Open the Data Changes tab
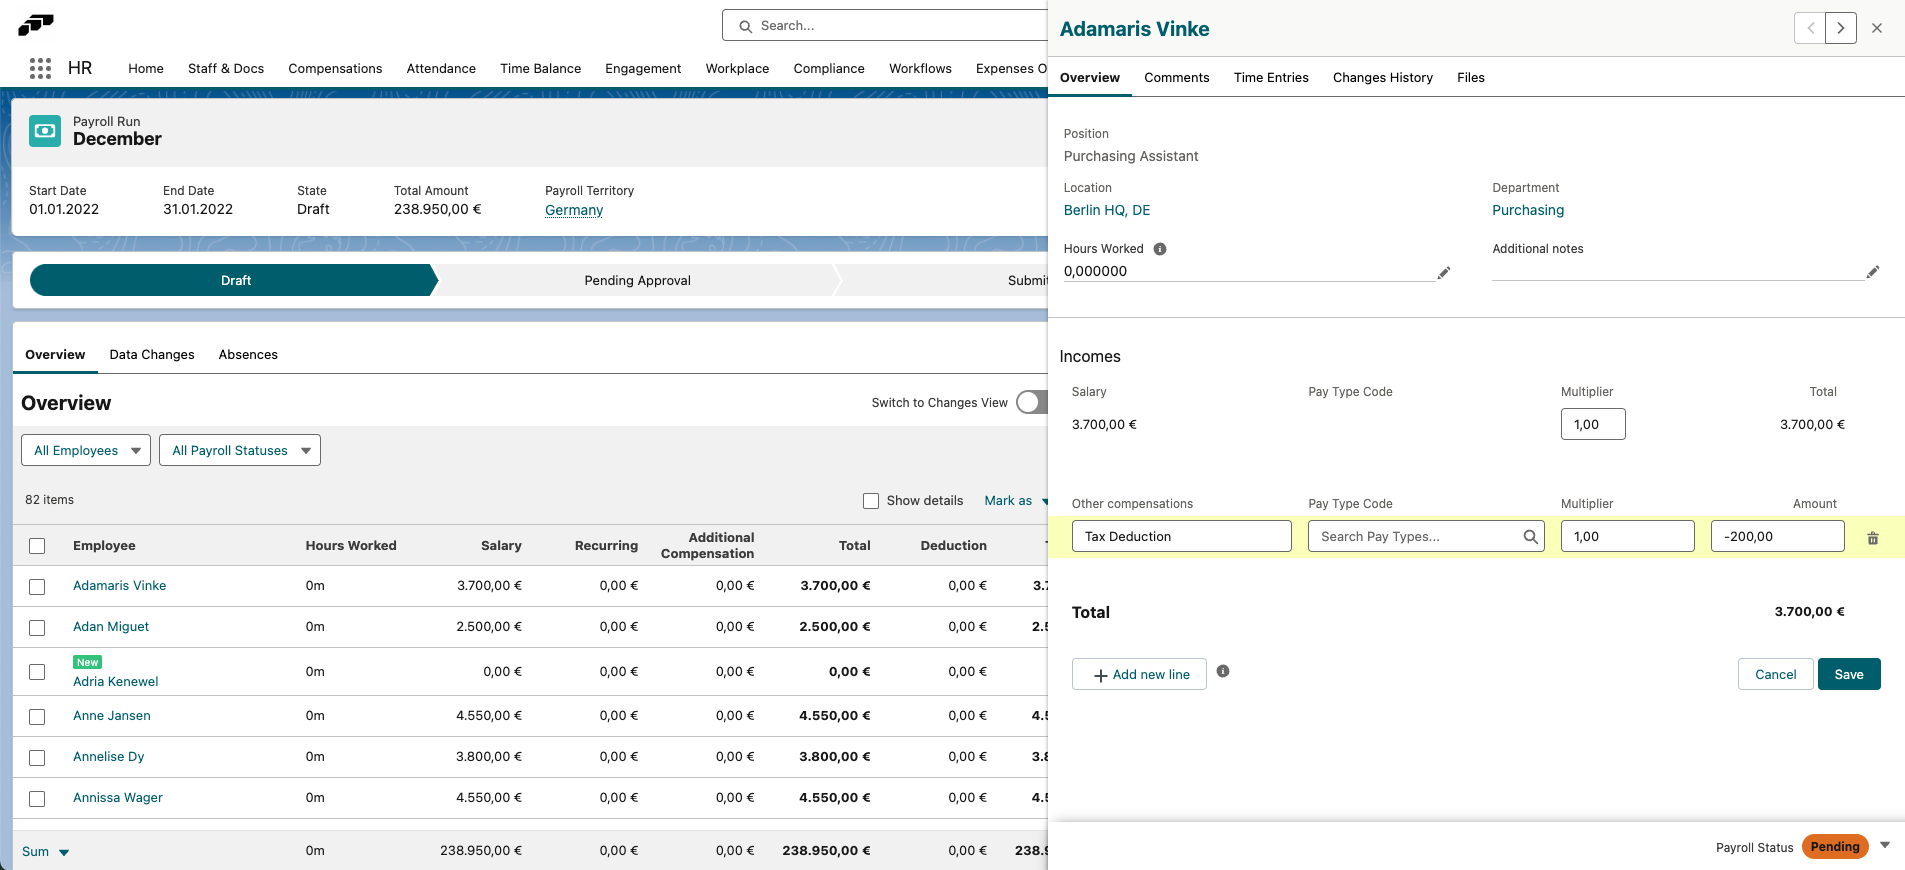This screenshot has width=1905, height=870. pyautogui.click(x=152, y=355)
